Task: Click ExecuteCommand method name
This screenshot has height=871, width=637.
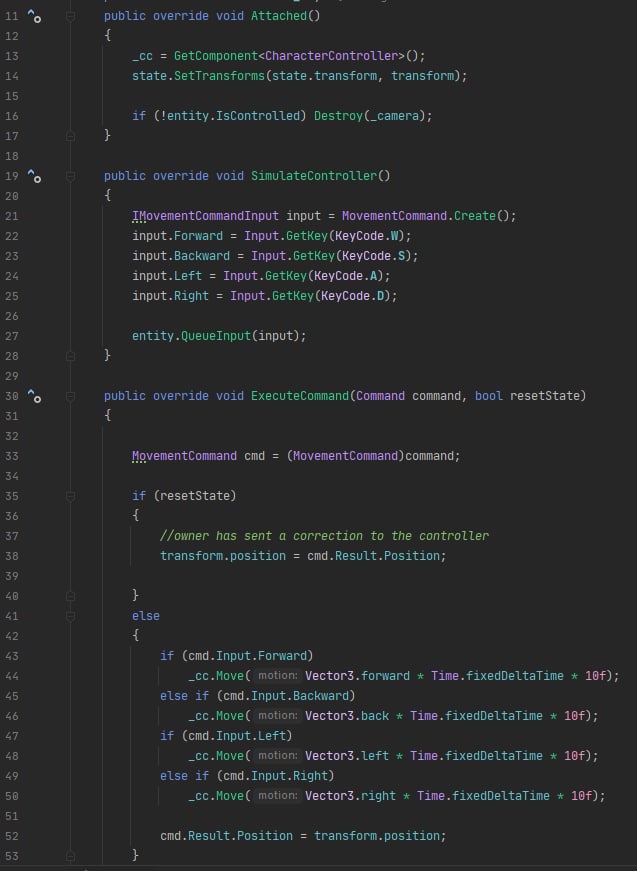Action: 300,396
